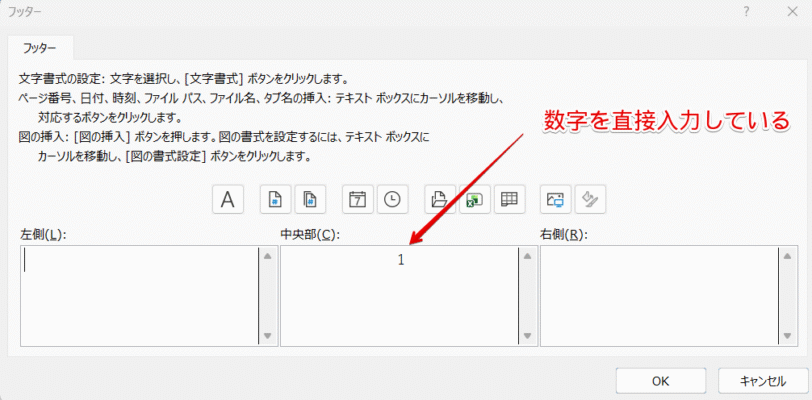Insert file path folder icon
Image resolution: width=812 pixels, height=400 pixels.
(440, 199)
